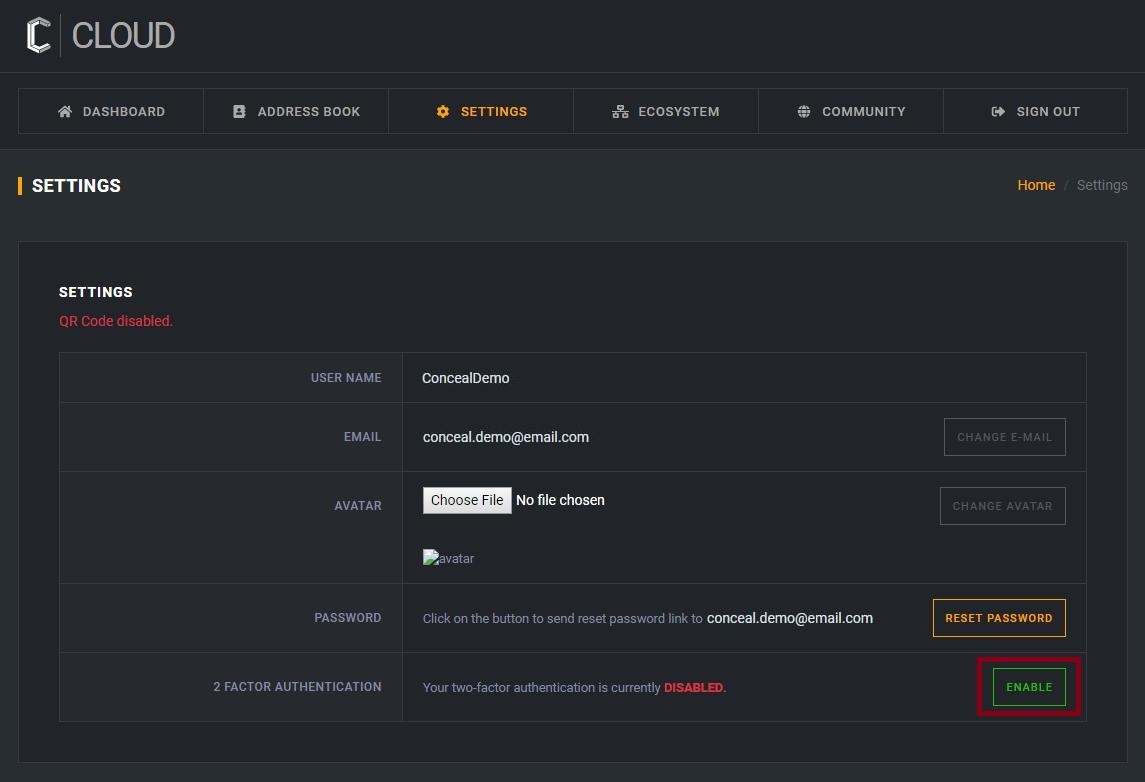Open the Address Book tab label
This screenshot has width=1145, height=782.
click(x=308, y=112)
